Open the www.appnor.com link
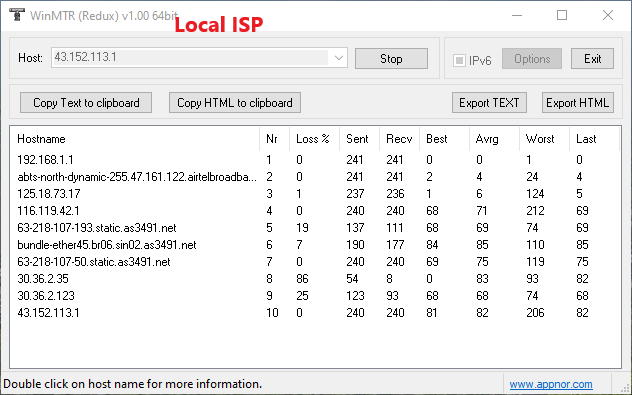The width and height of the screenshot is (632, 395). [x=551, y=384]
